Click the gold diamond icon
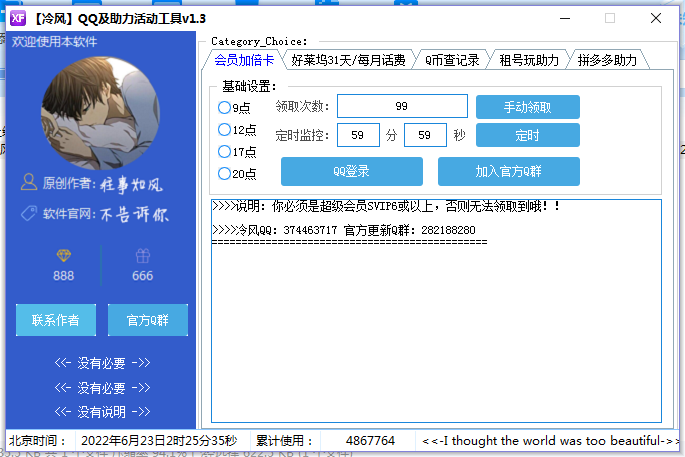Screen dimensions: 685x457 64,255
